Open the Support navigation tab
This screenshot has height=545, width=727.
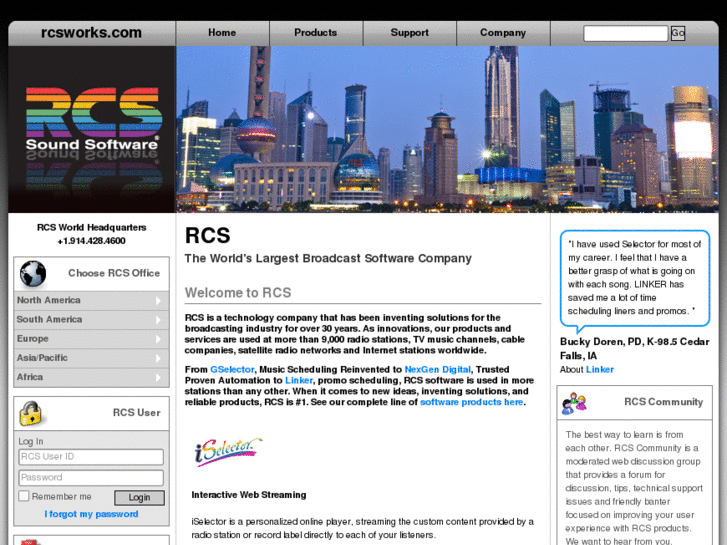tap(409, 33)
